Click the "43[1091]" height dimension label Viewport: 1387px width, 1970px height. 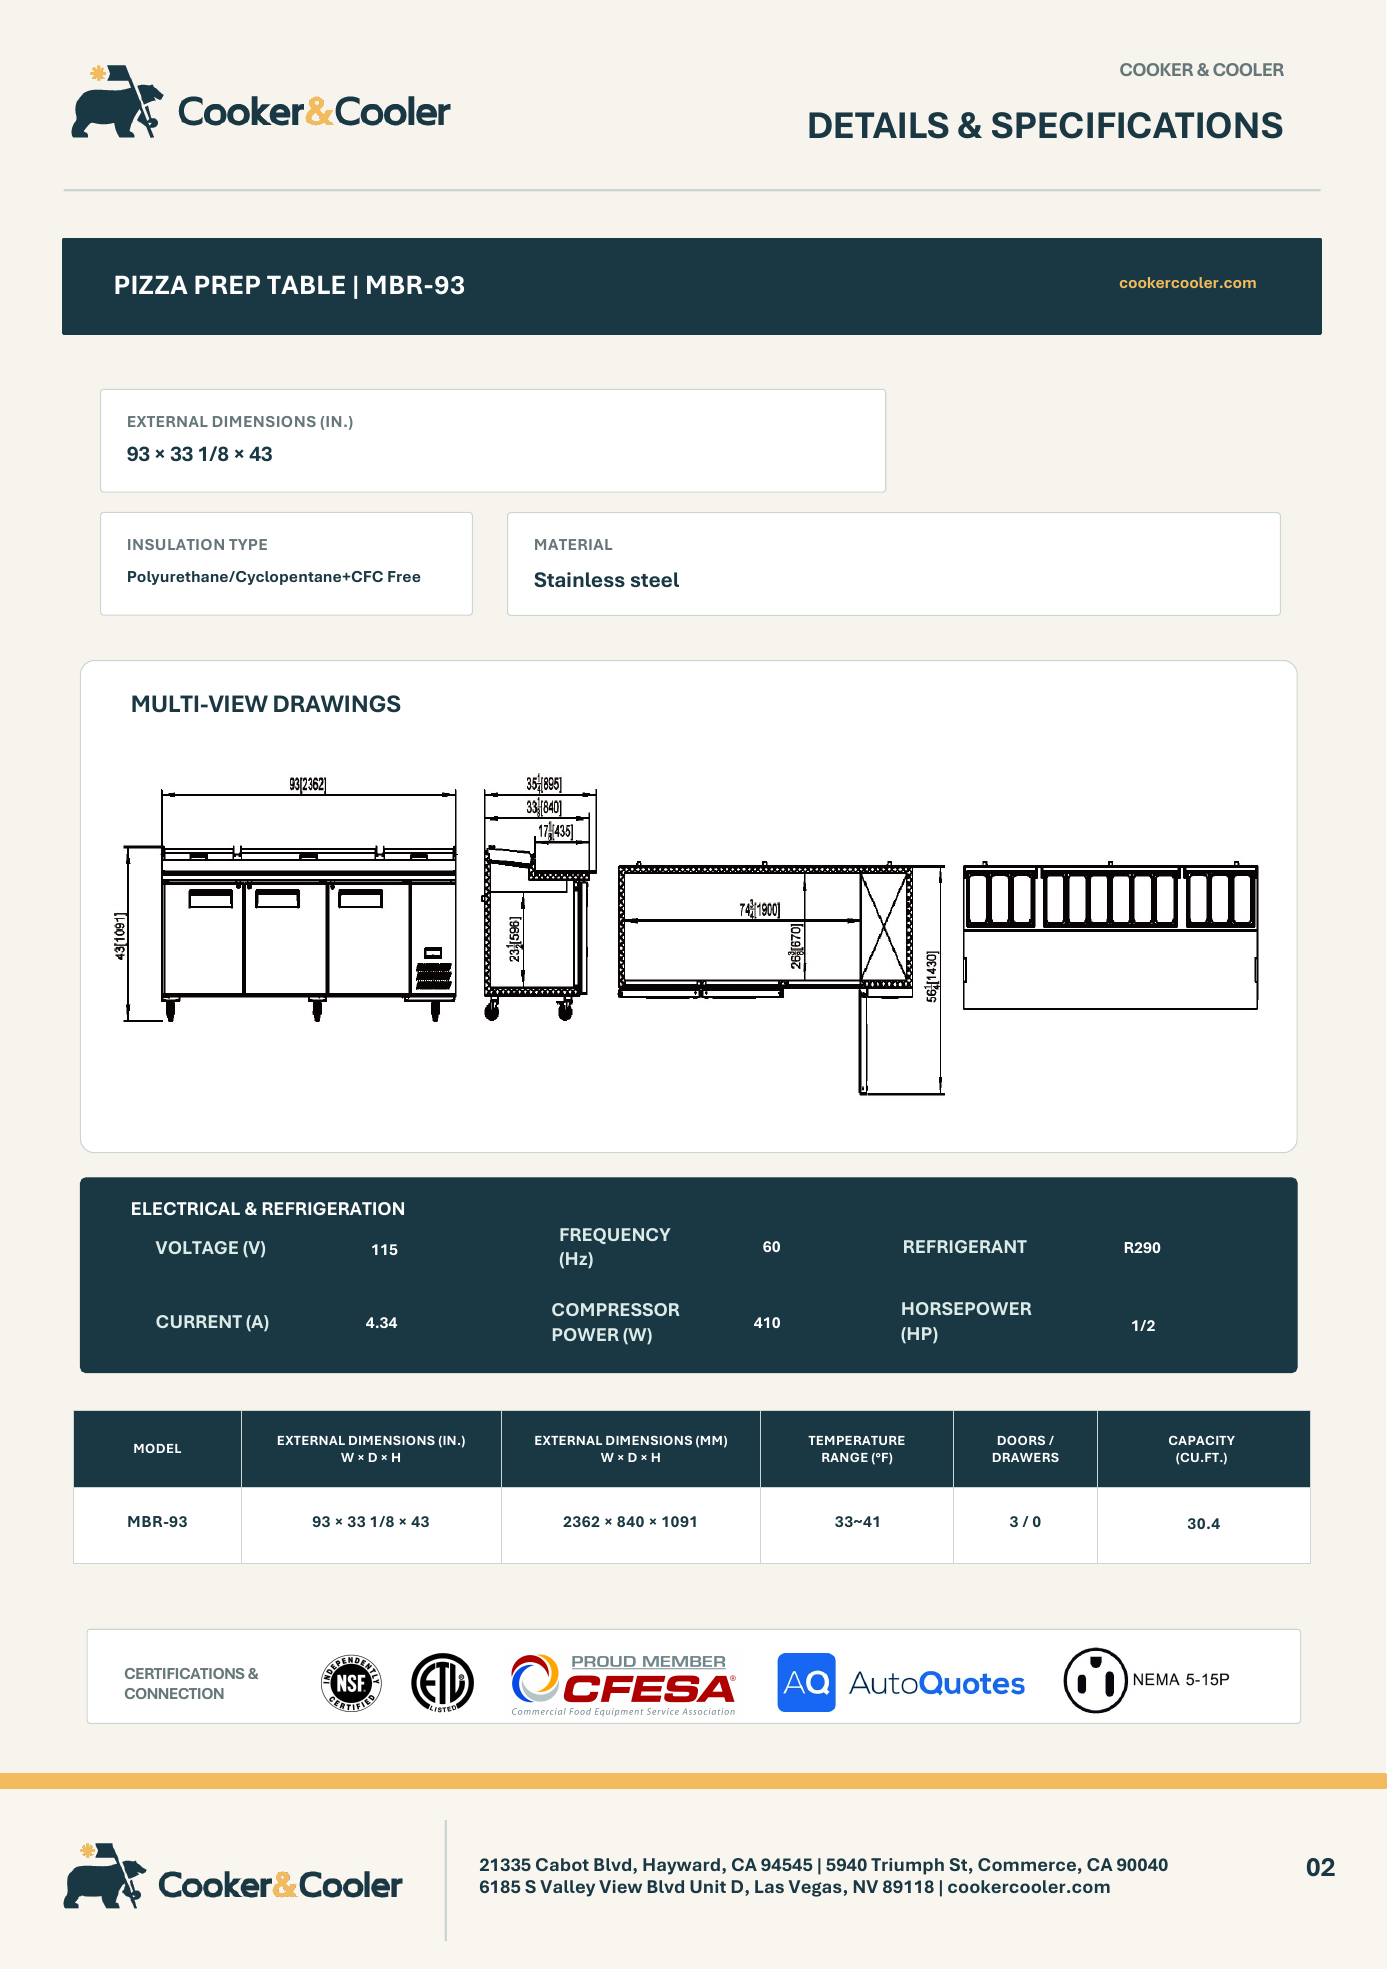121,936
